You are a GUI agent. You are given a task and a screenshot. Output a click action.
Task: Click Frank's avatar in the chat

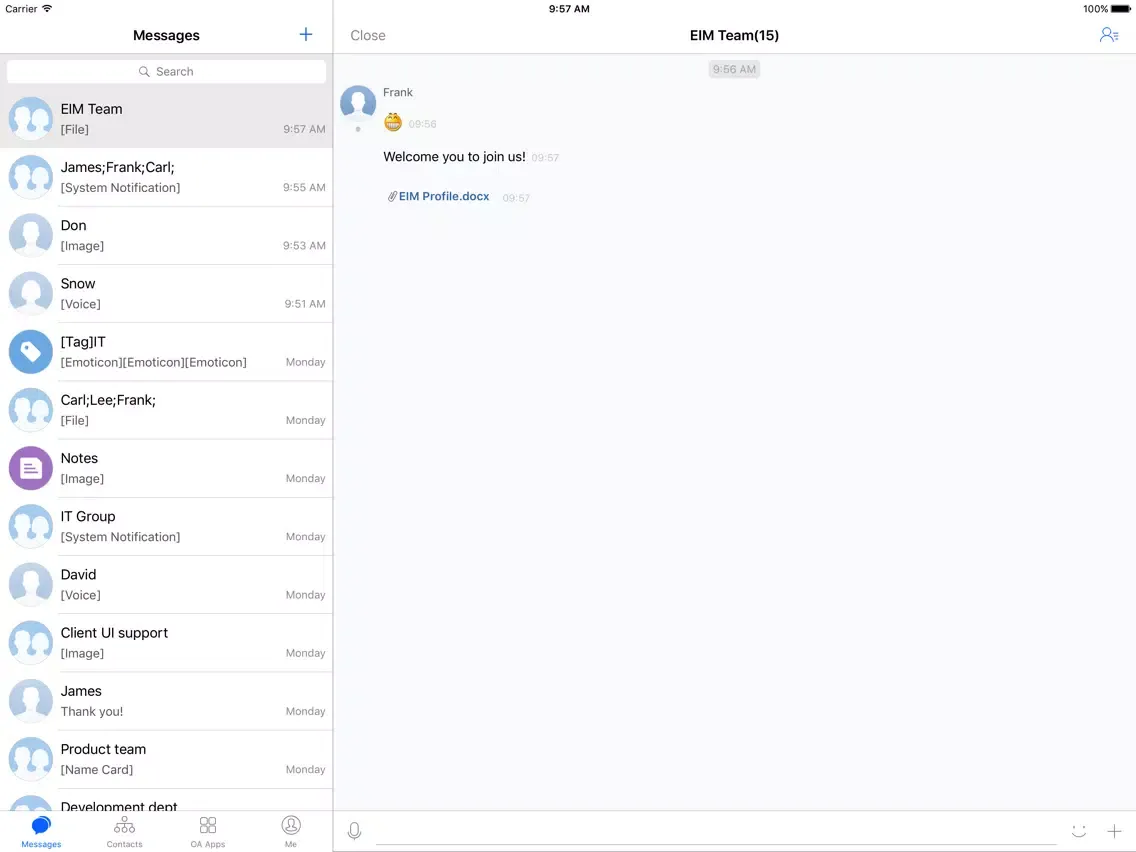358,104
